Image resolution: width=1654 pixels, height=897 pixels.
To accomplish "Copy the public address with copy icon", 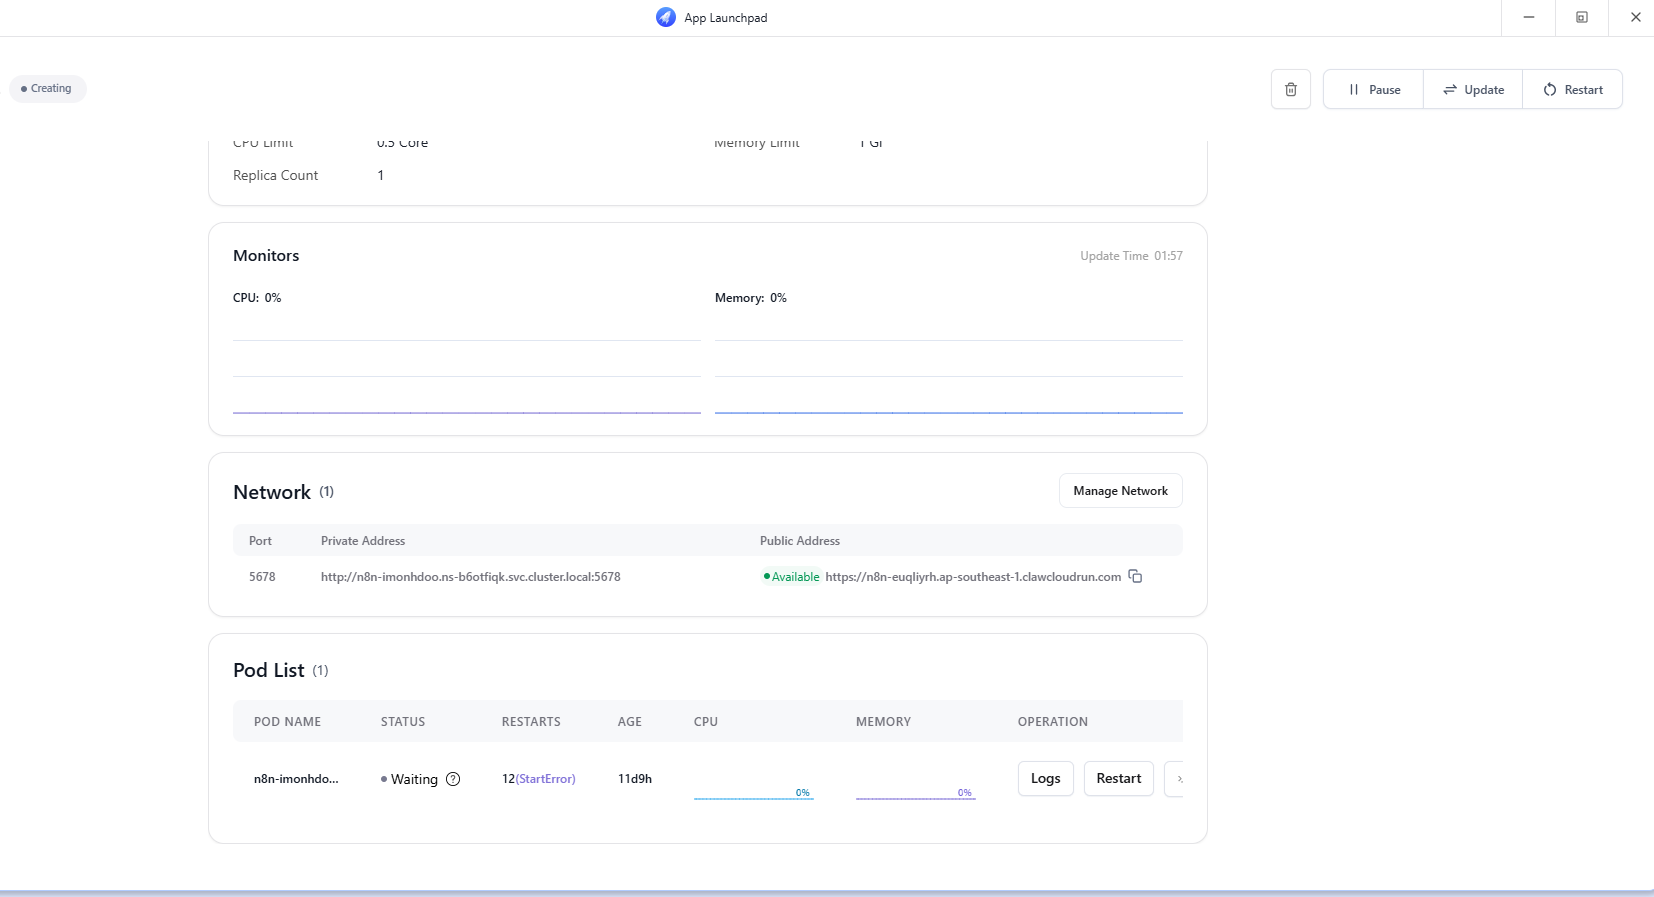I will [1135, 576].
